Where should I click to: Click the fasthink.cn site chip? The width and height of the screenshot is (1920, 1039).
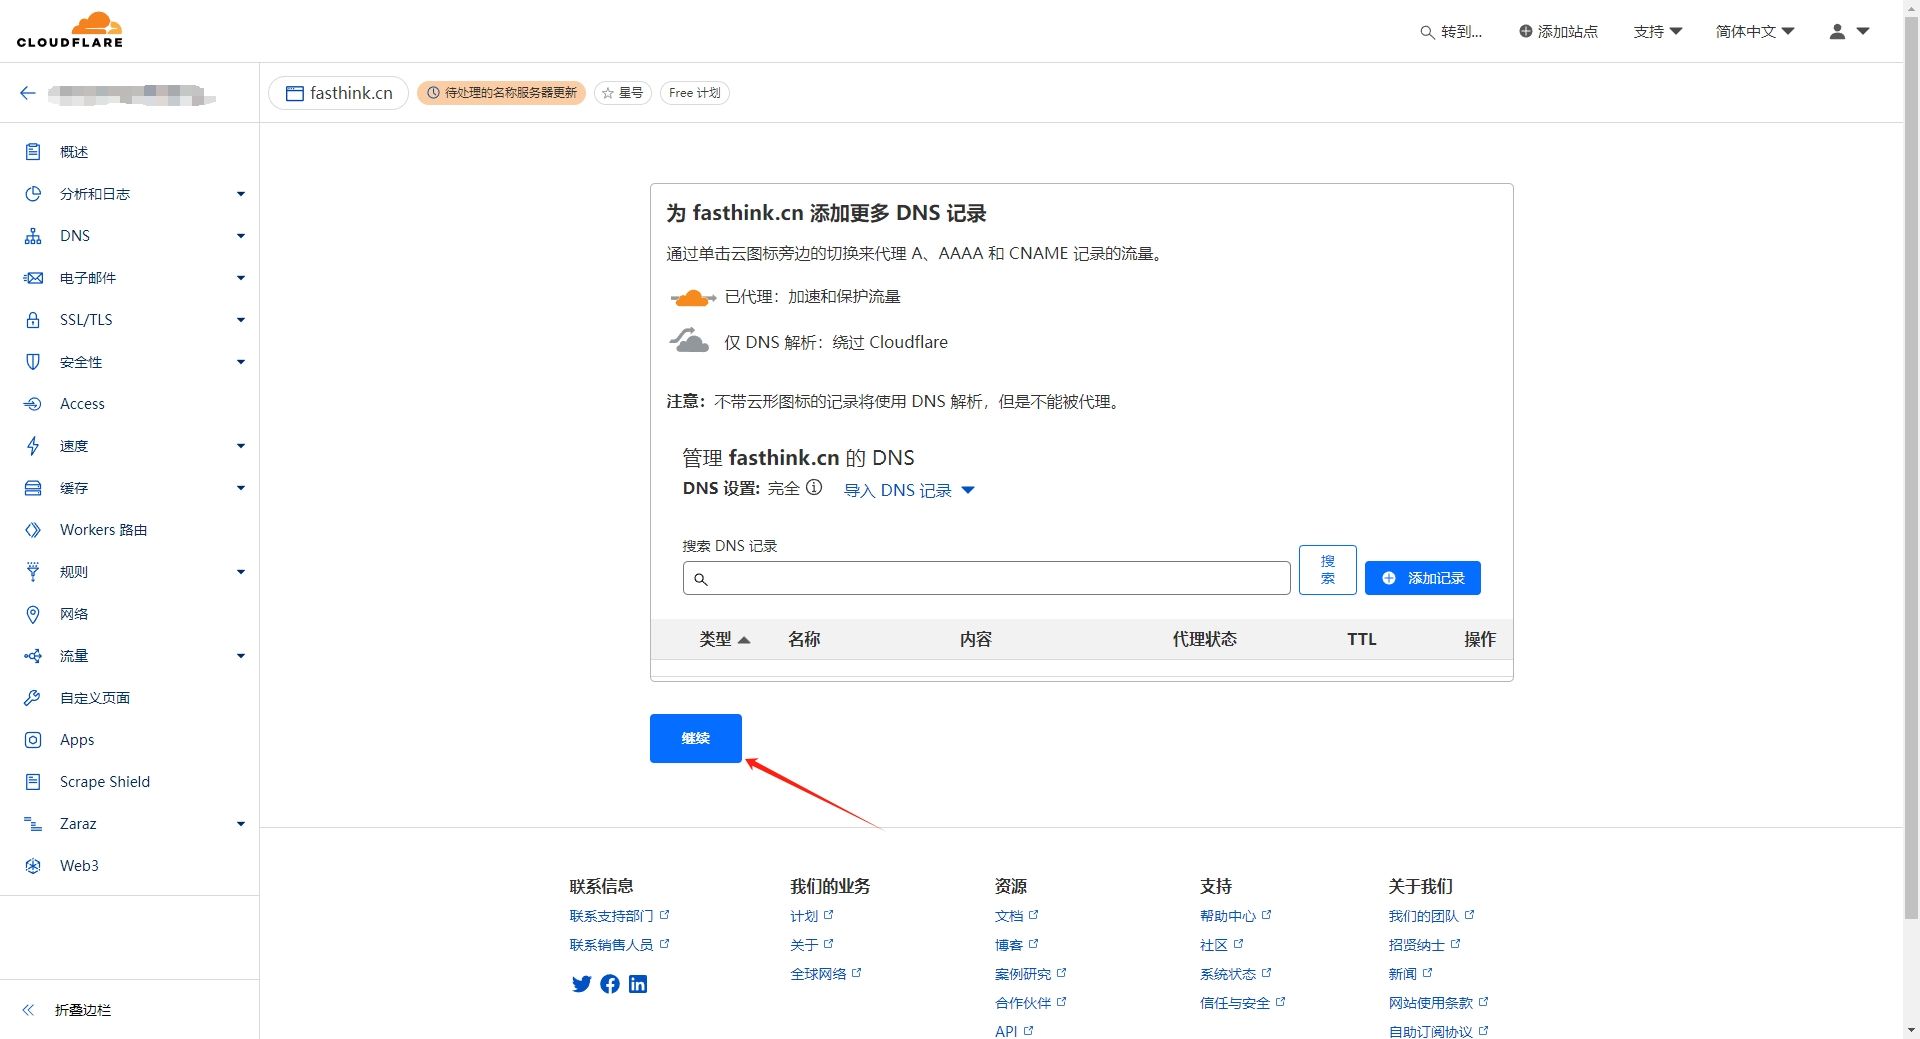[x=339, y=93]
